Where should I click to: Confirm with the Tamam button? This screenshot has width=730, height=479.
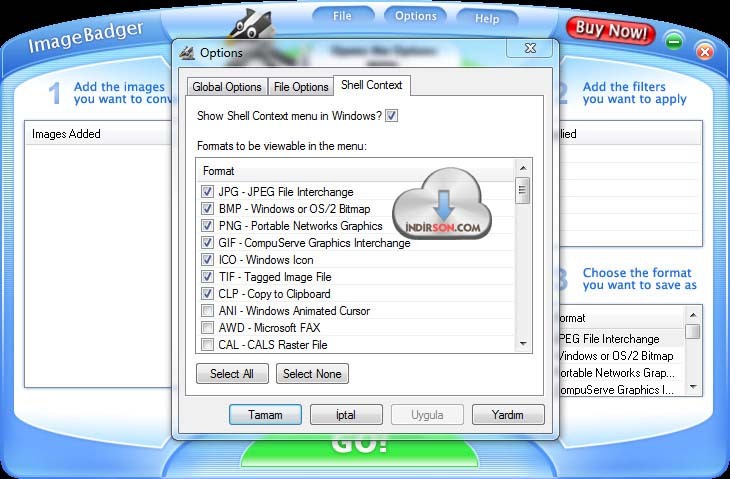coord(265,415)
